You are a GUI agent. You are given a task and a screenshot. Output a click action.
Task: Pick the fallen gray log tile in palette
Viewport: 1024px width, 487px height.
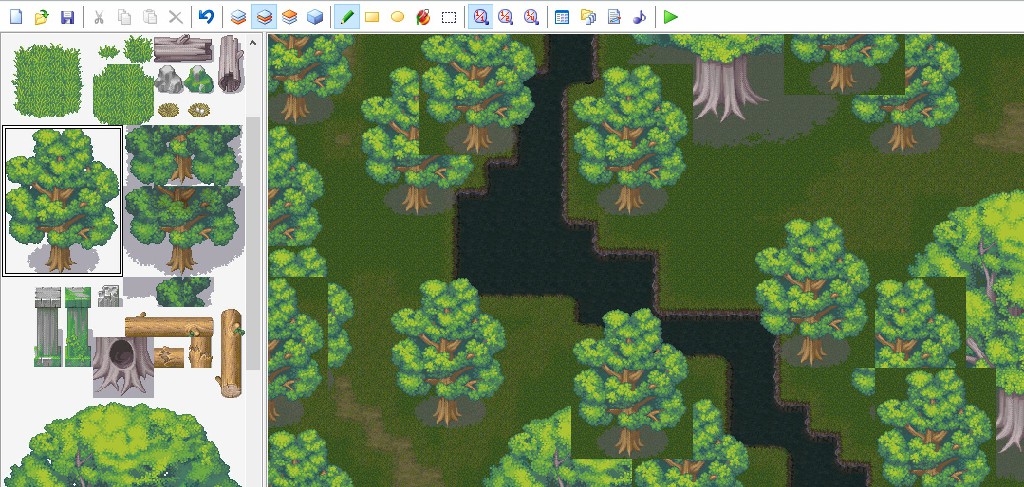[x=184, y=48]
